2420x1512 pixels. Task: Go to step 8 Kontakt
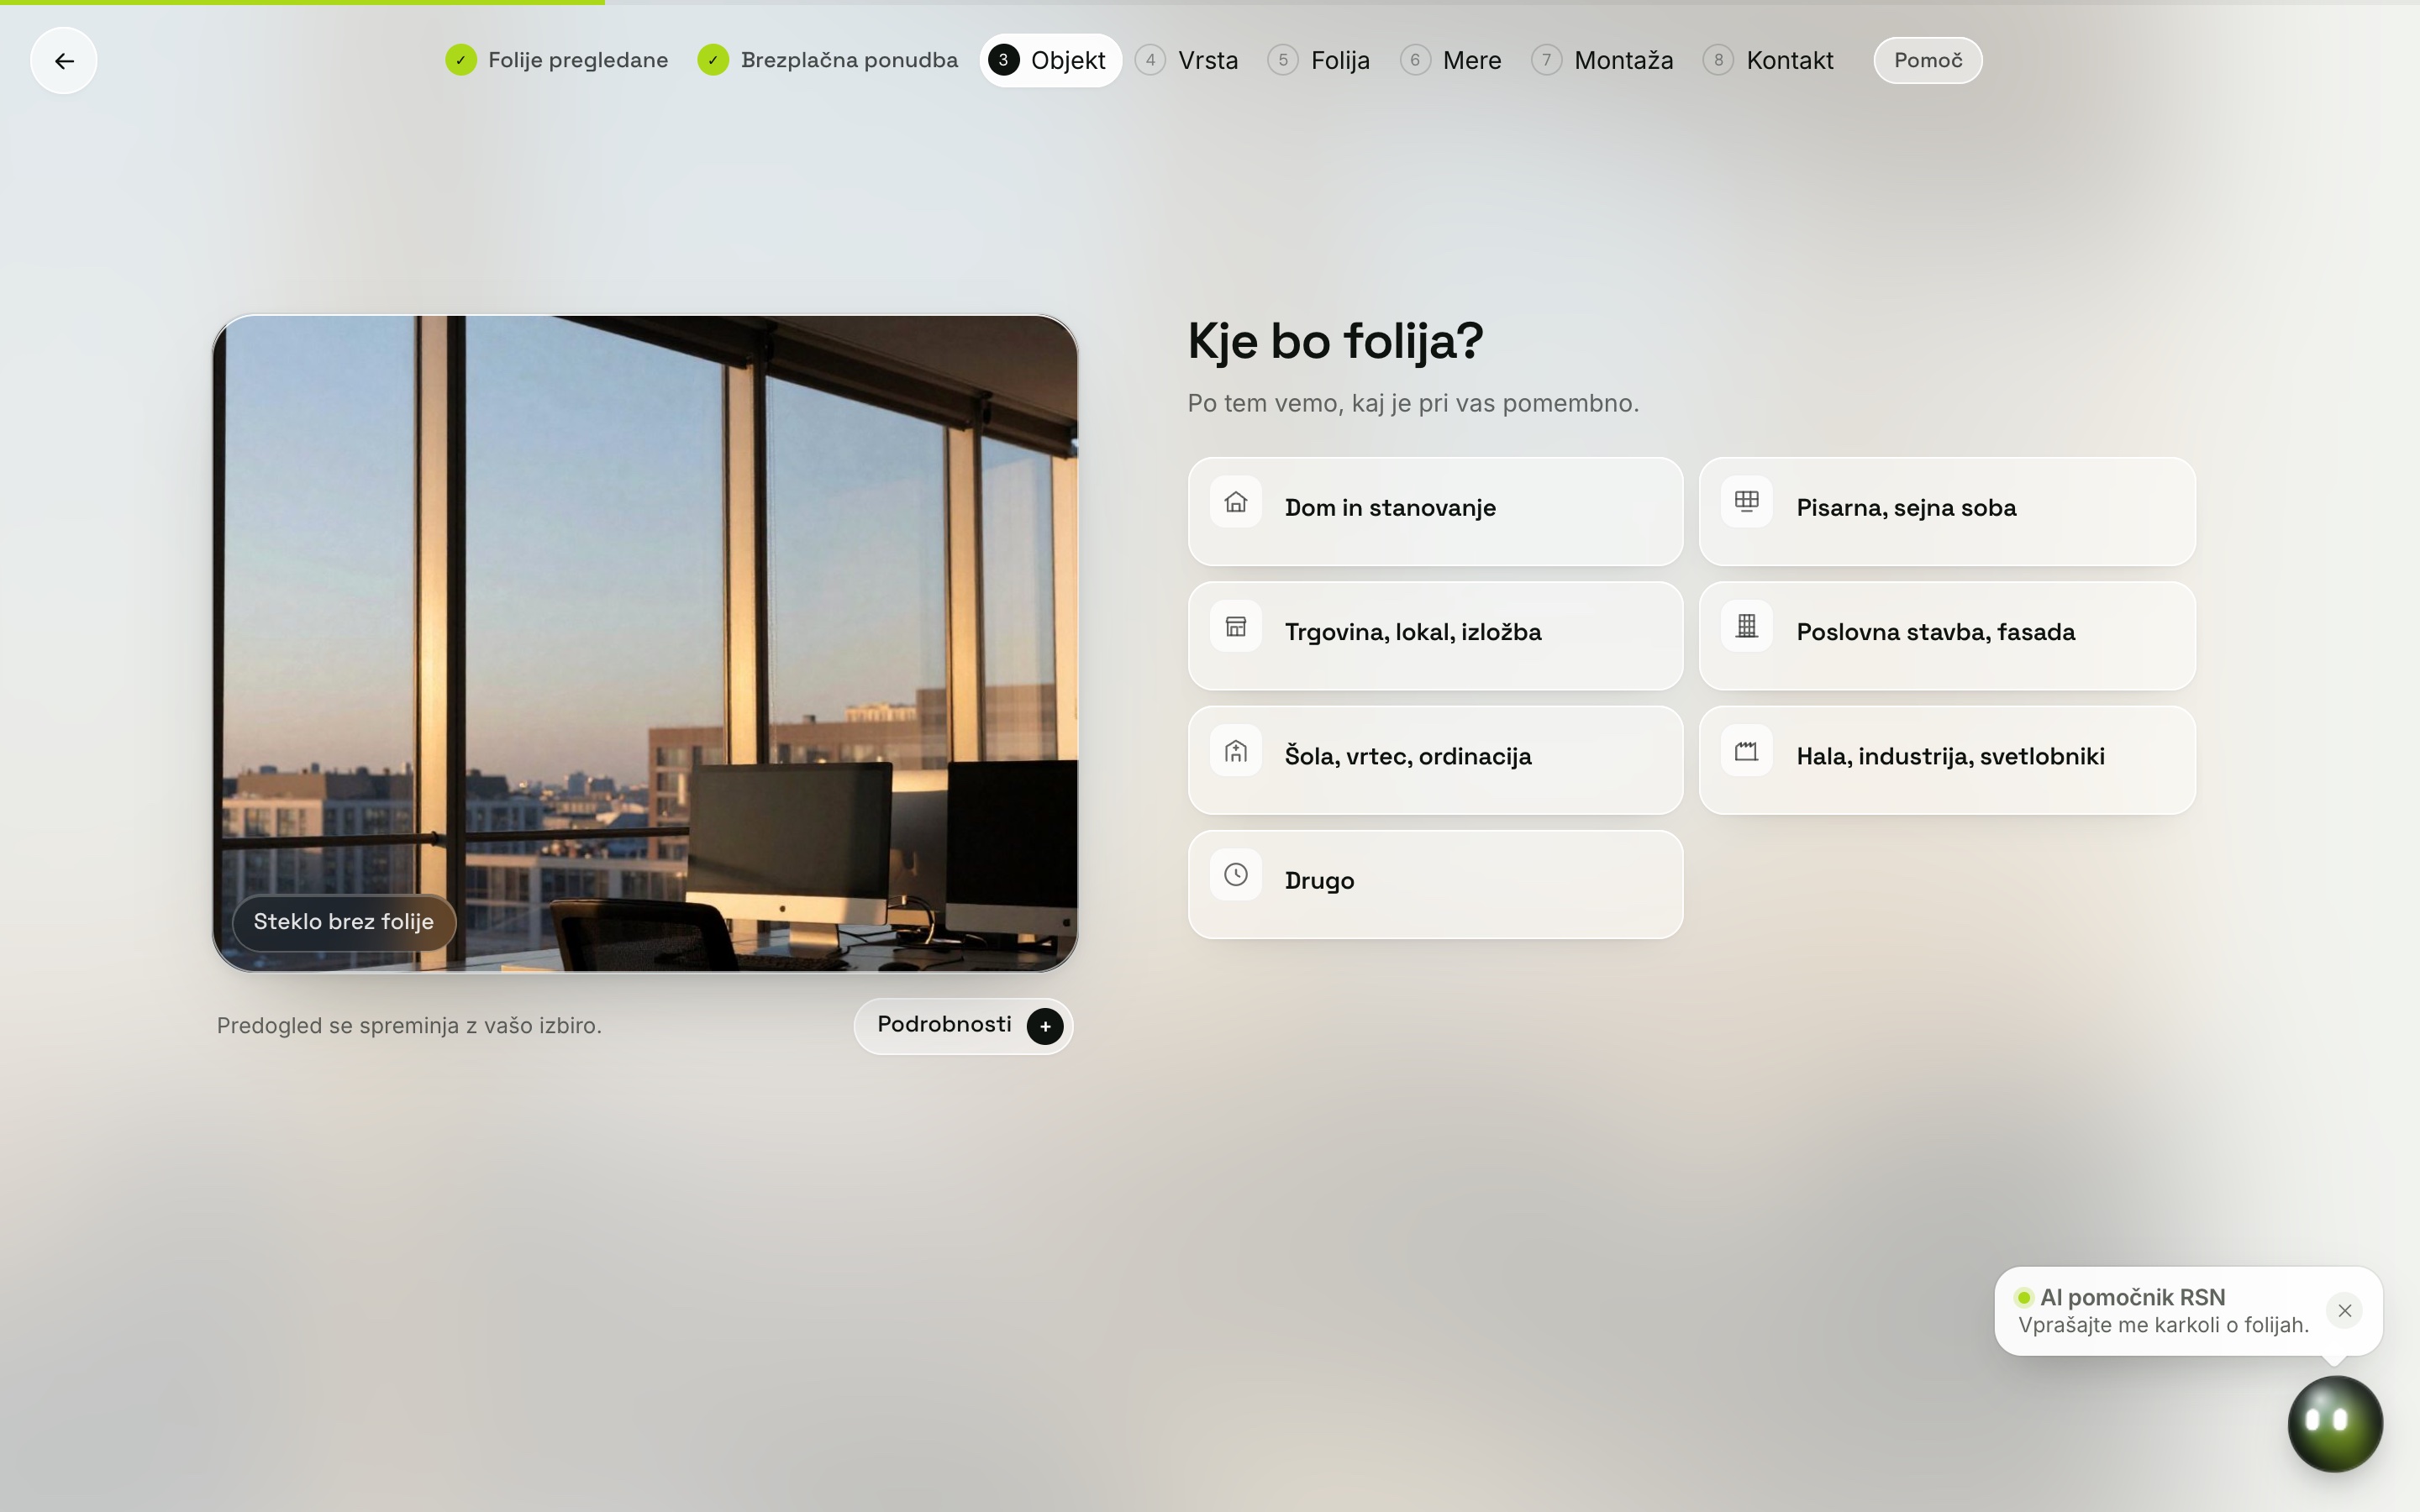point(1769,60)
